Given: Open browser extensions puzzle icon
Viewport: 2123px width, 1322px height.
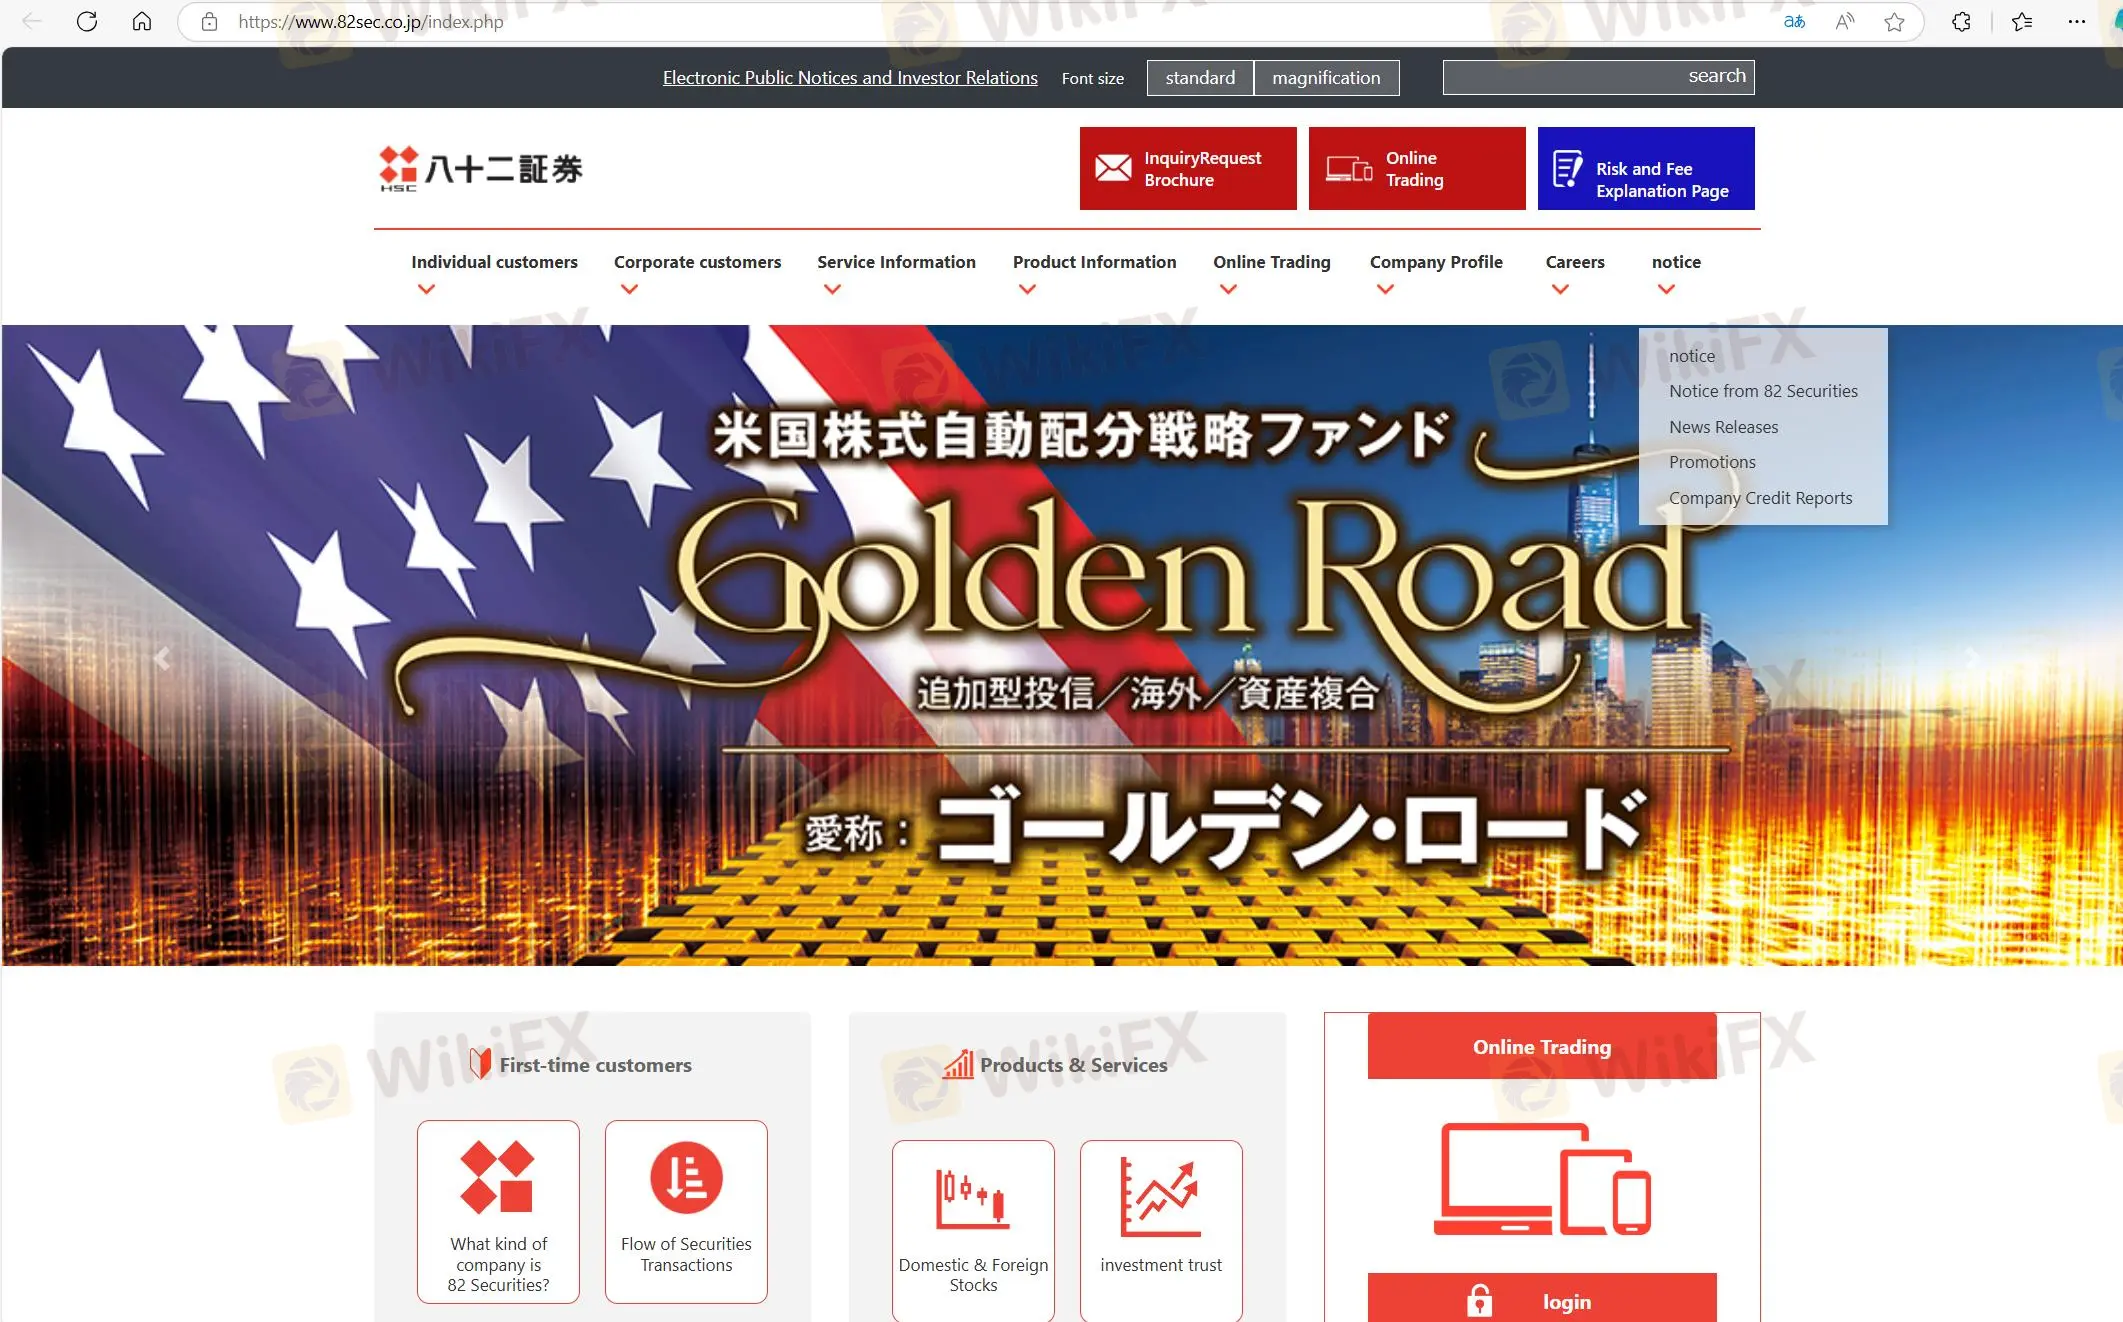Looking at the screenshot, I should coord(1961,22).
